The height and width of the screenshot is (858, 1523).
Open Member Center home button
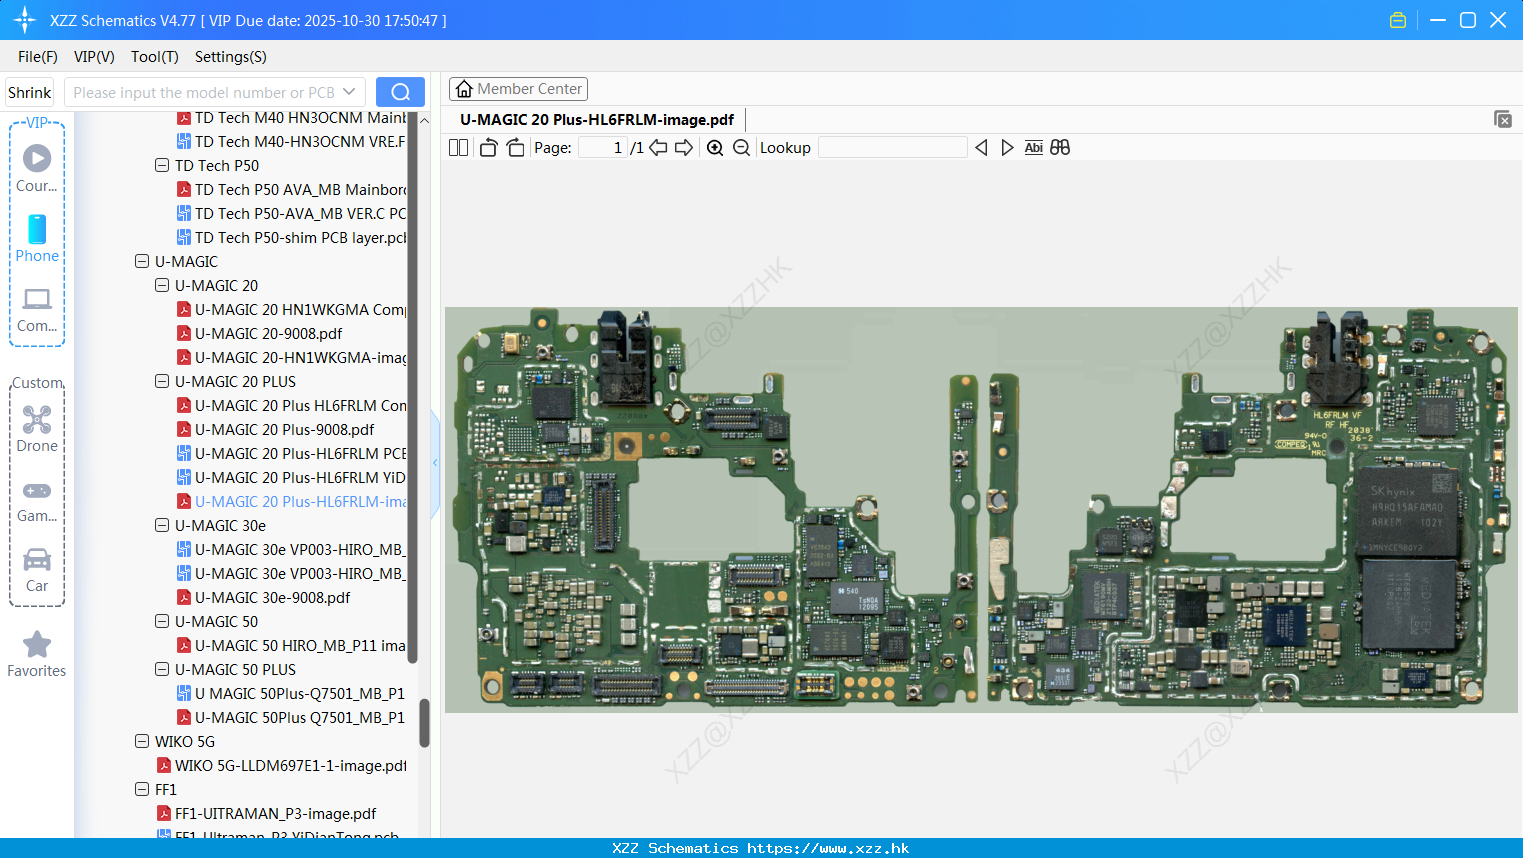click(518, 89)
